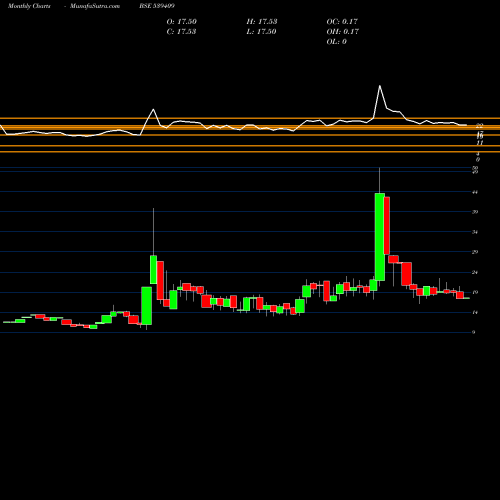Click the "Monthly Charts" title text
The width and height of the screenshot is (500, 500).
(29, 6)
